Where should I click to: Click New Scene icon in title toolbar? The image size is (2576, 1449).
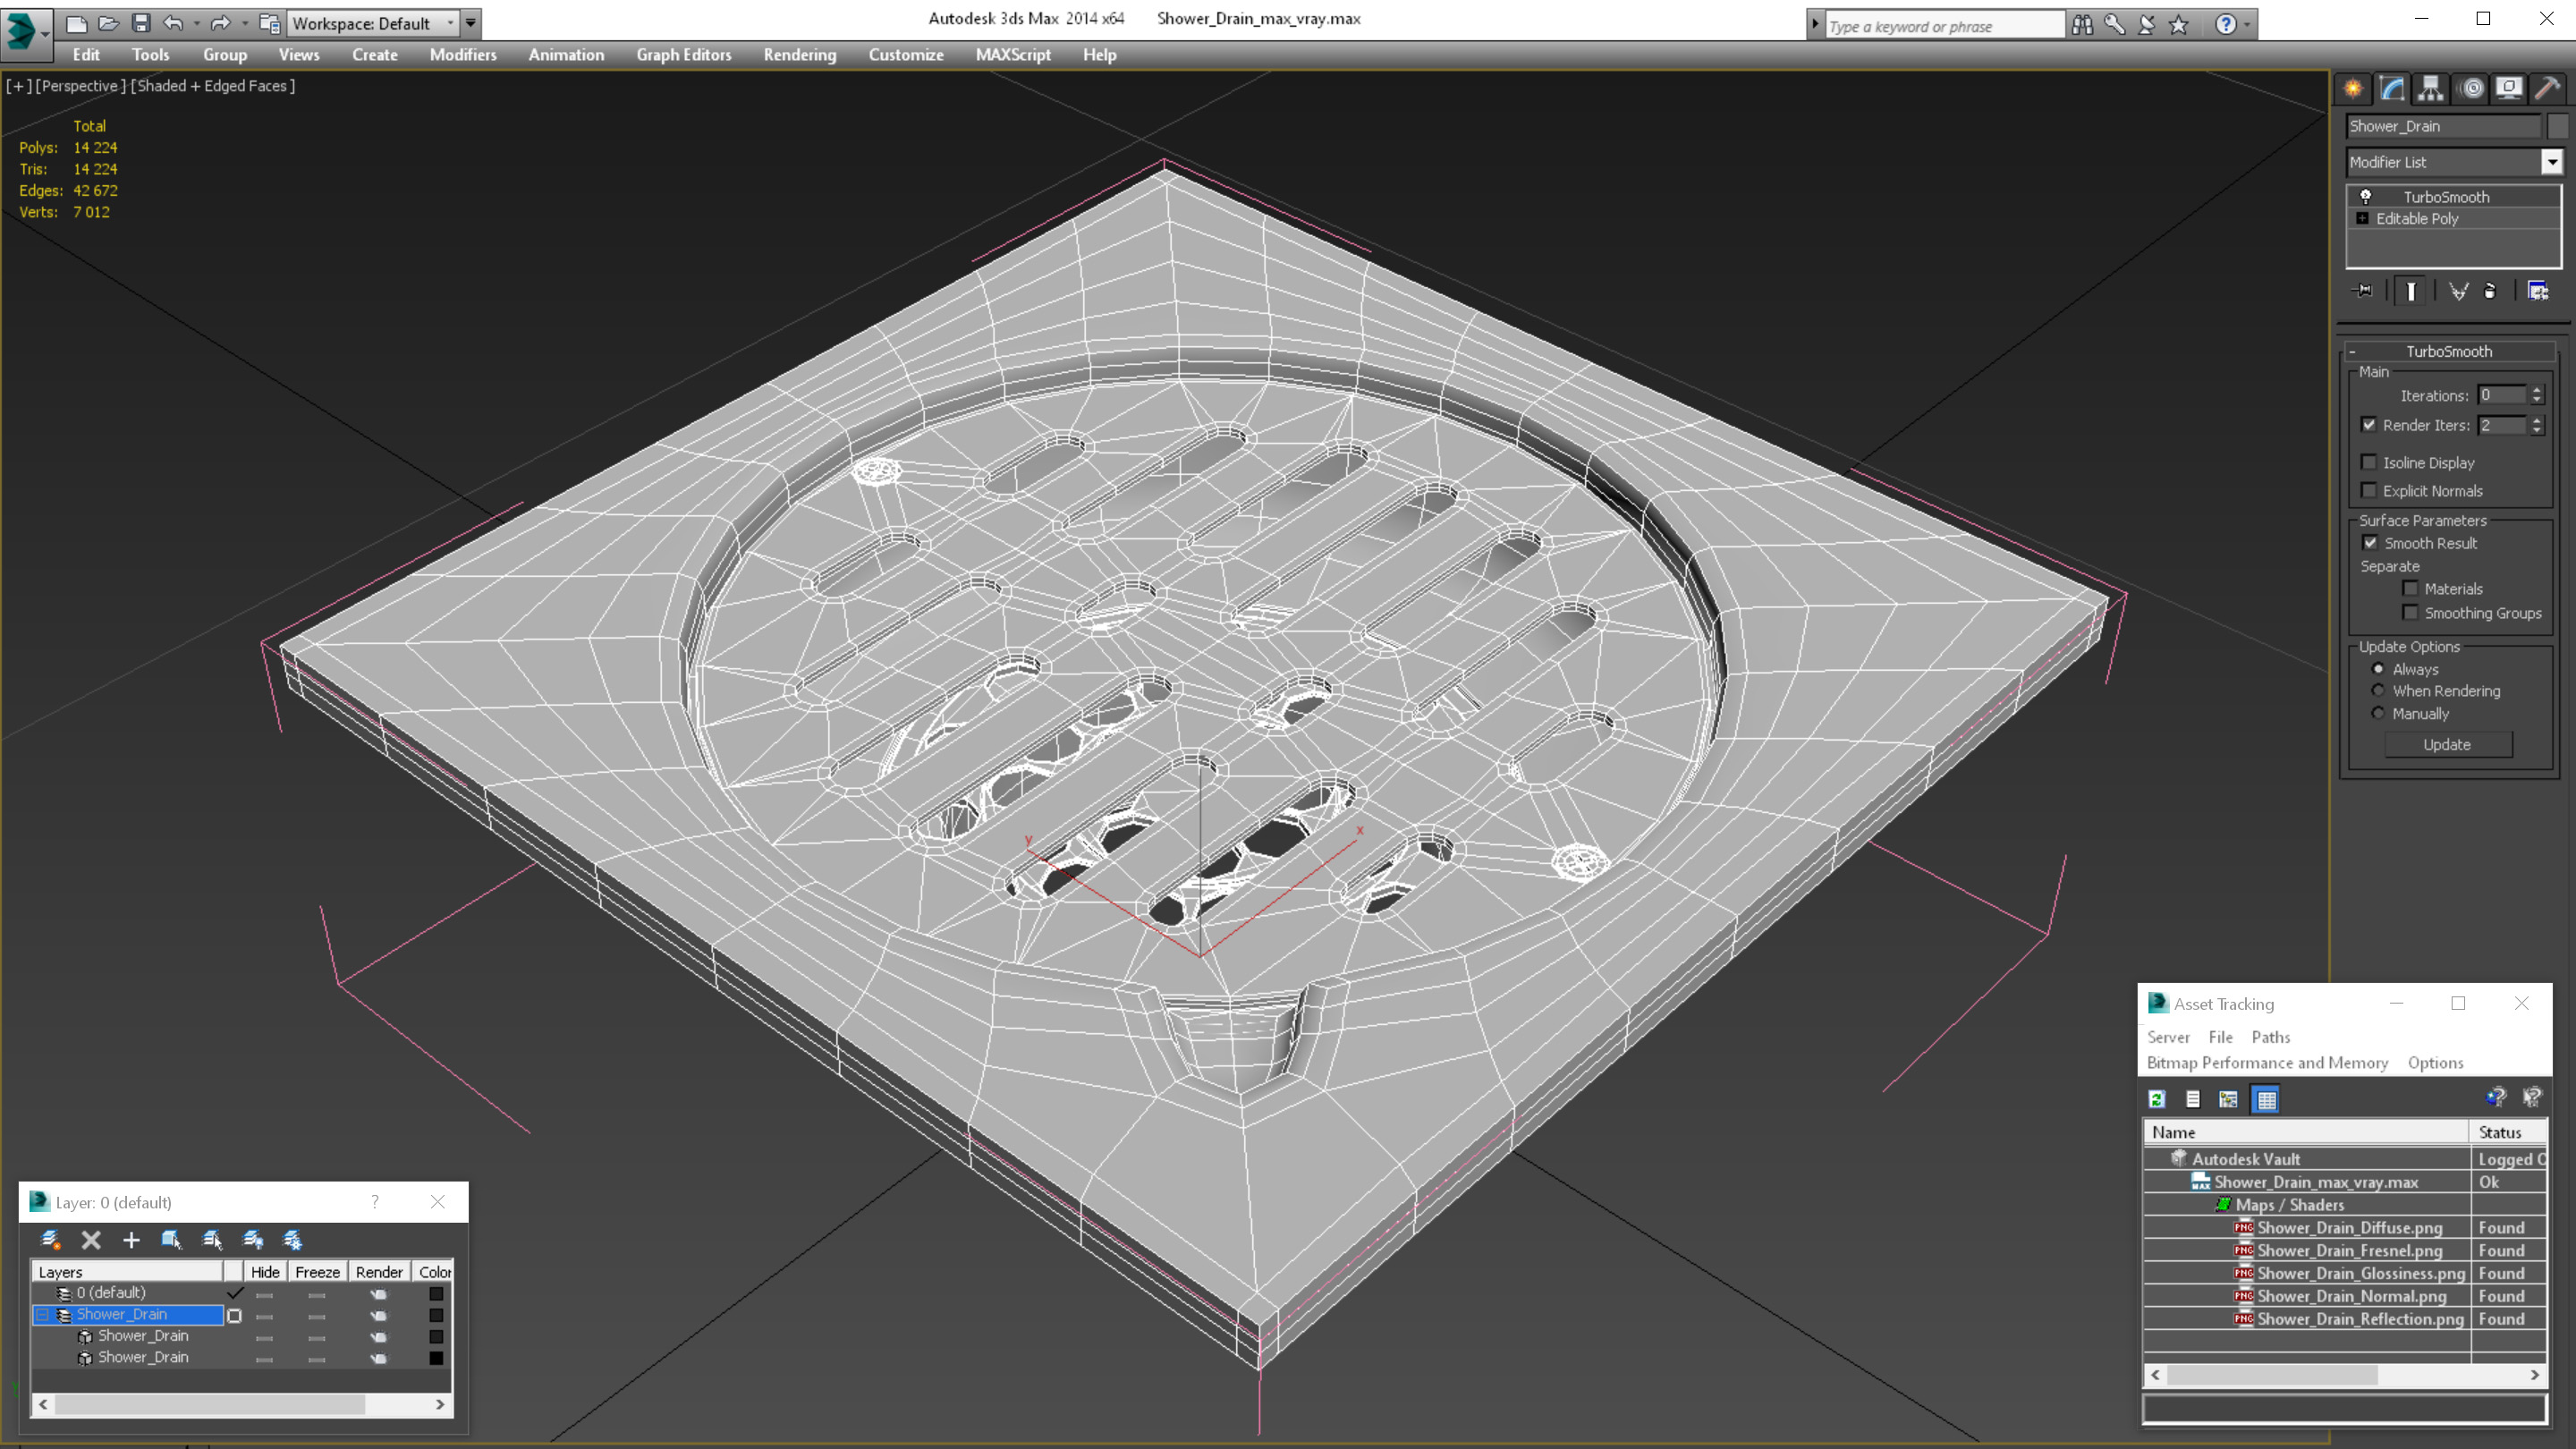(76, 23)
